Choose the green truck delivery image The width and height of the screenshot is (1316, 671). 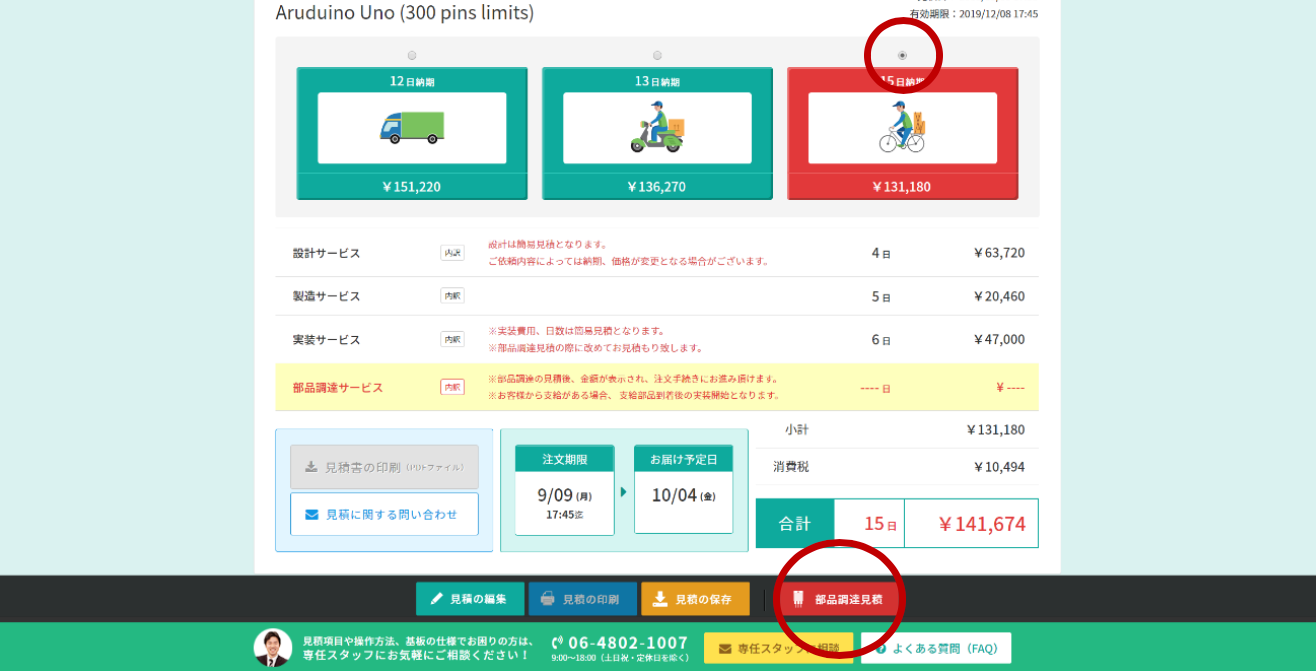click(412, 128)
